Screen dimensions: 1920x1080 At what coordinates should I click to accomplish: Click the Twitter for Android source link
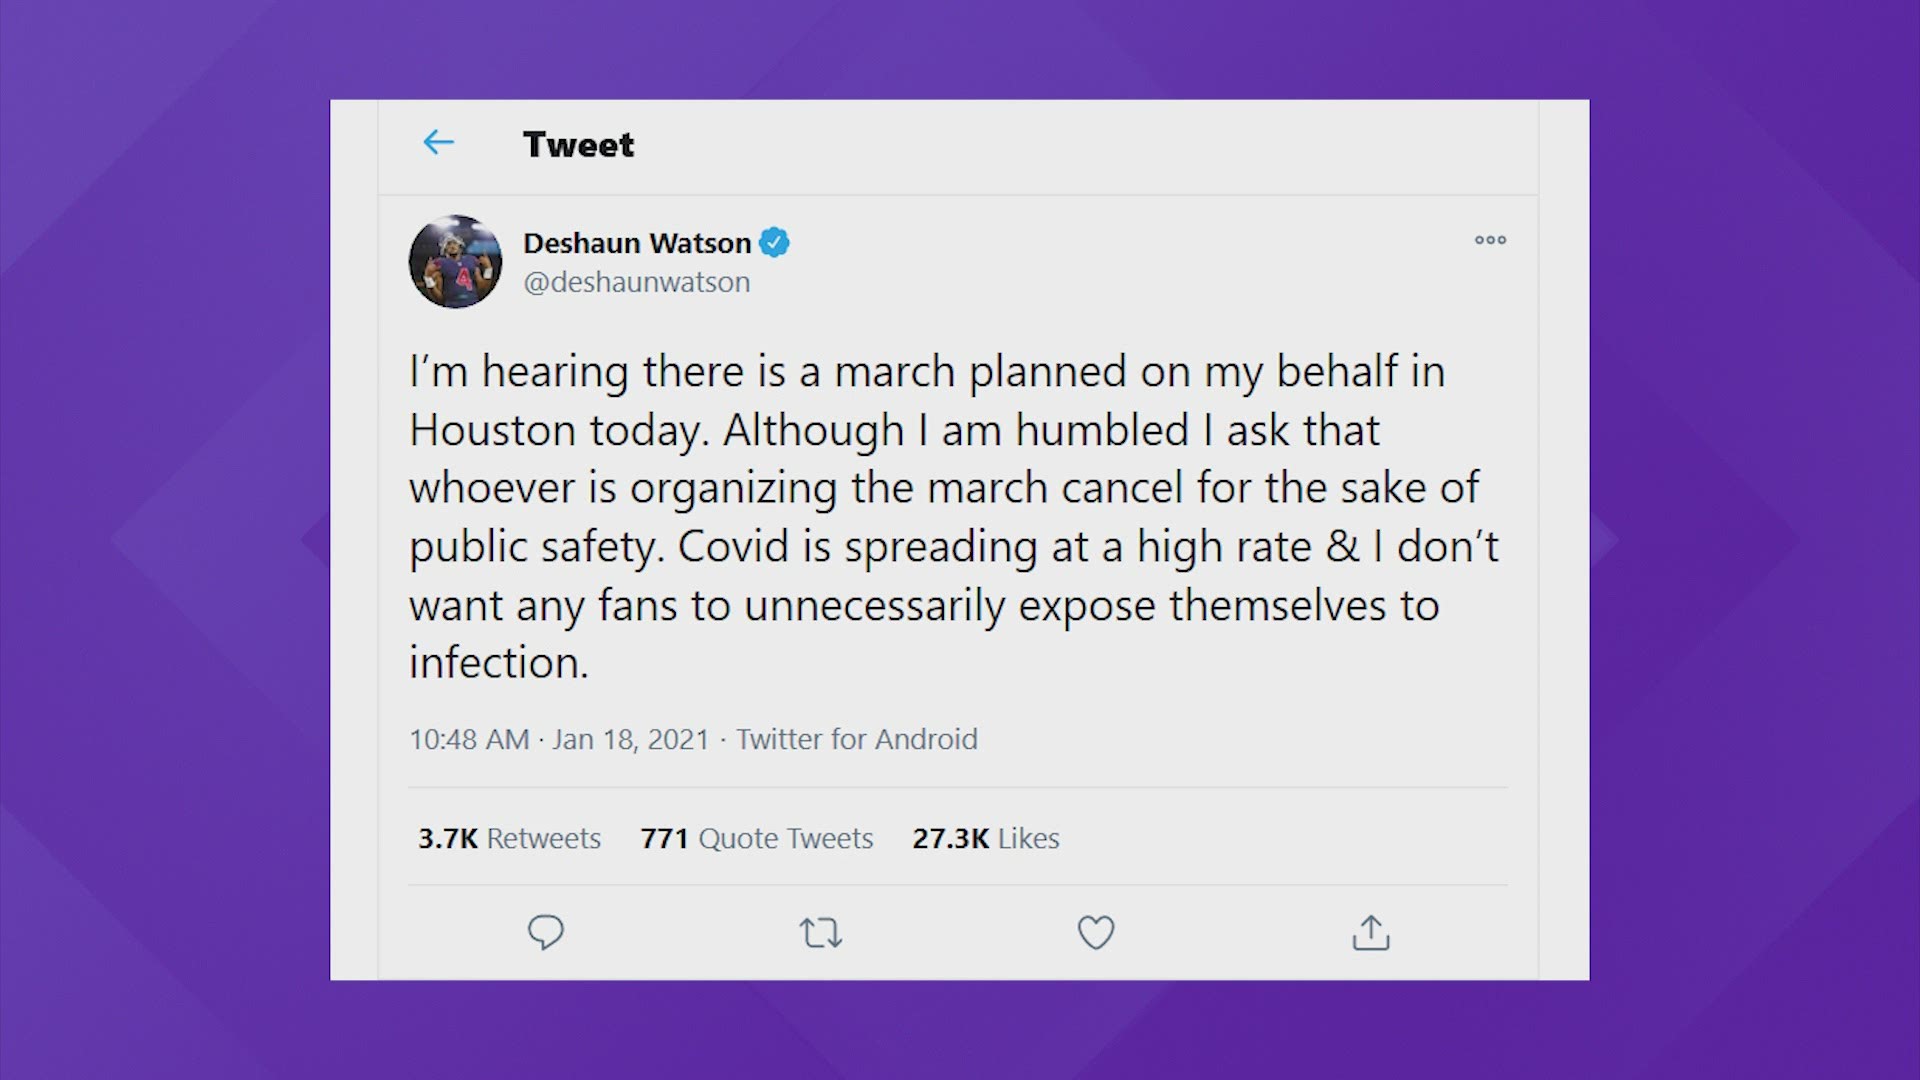(x=857, y=740)
